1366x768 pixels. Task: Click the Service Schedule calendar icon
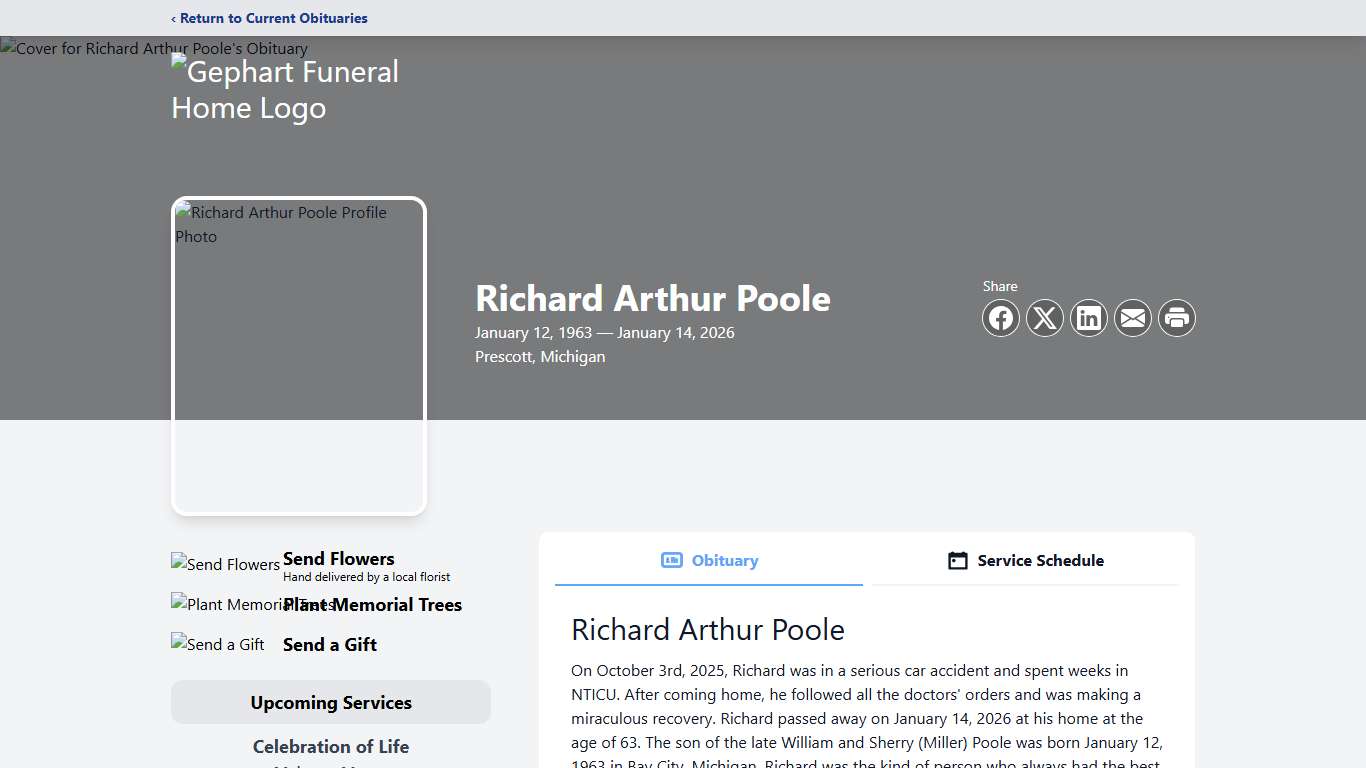click(957, 560)
